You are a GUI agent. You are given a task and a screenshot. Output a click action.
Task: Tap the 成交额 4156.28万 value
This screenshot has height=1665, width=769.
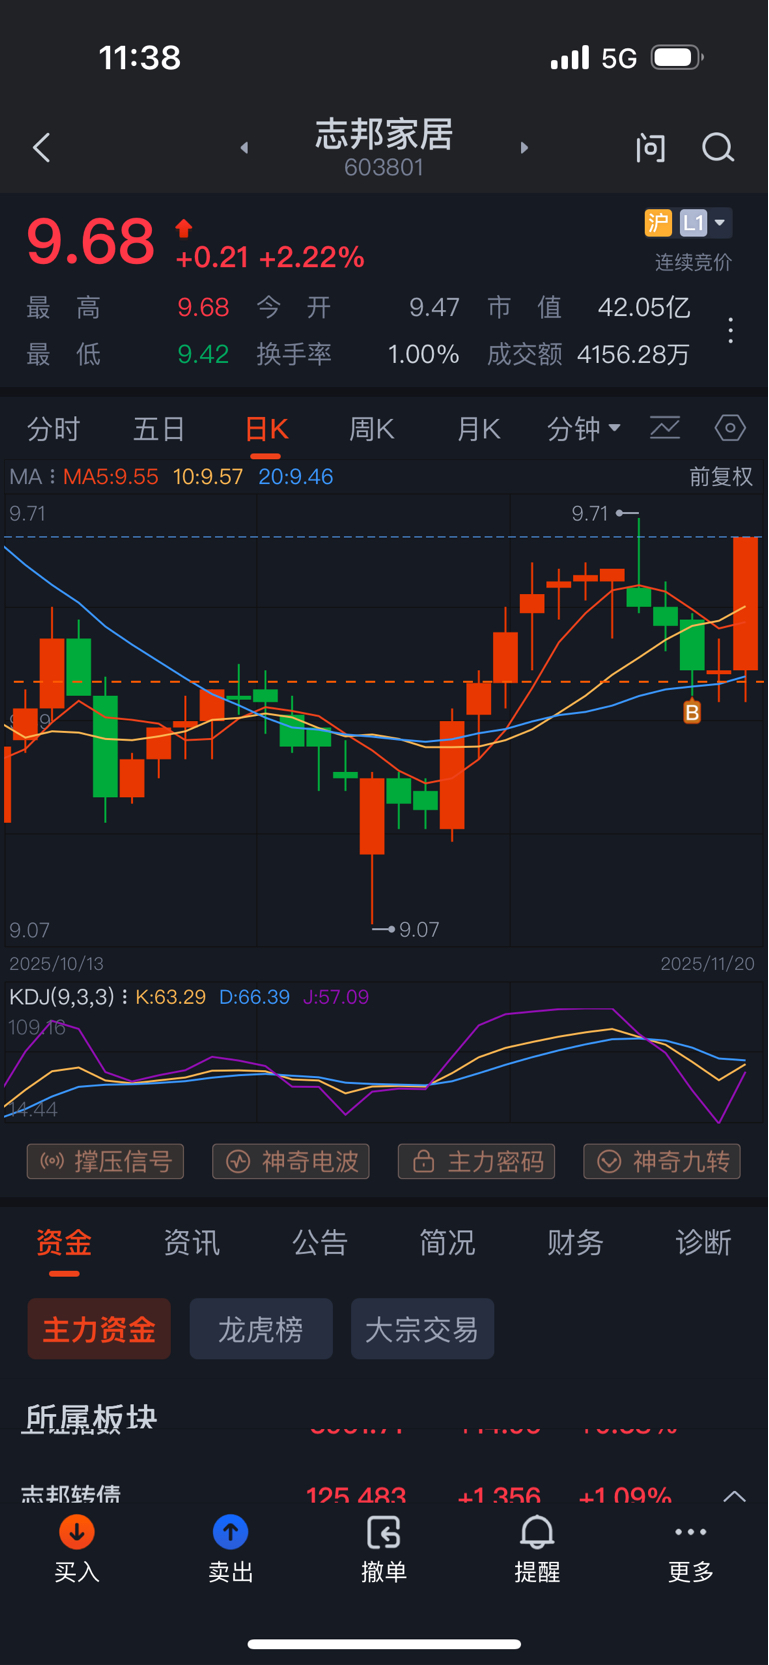(634, 355)
